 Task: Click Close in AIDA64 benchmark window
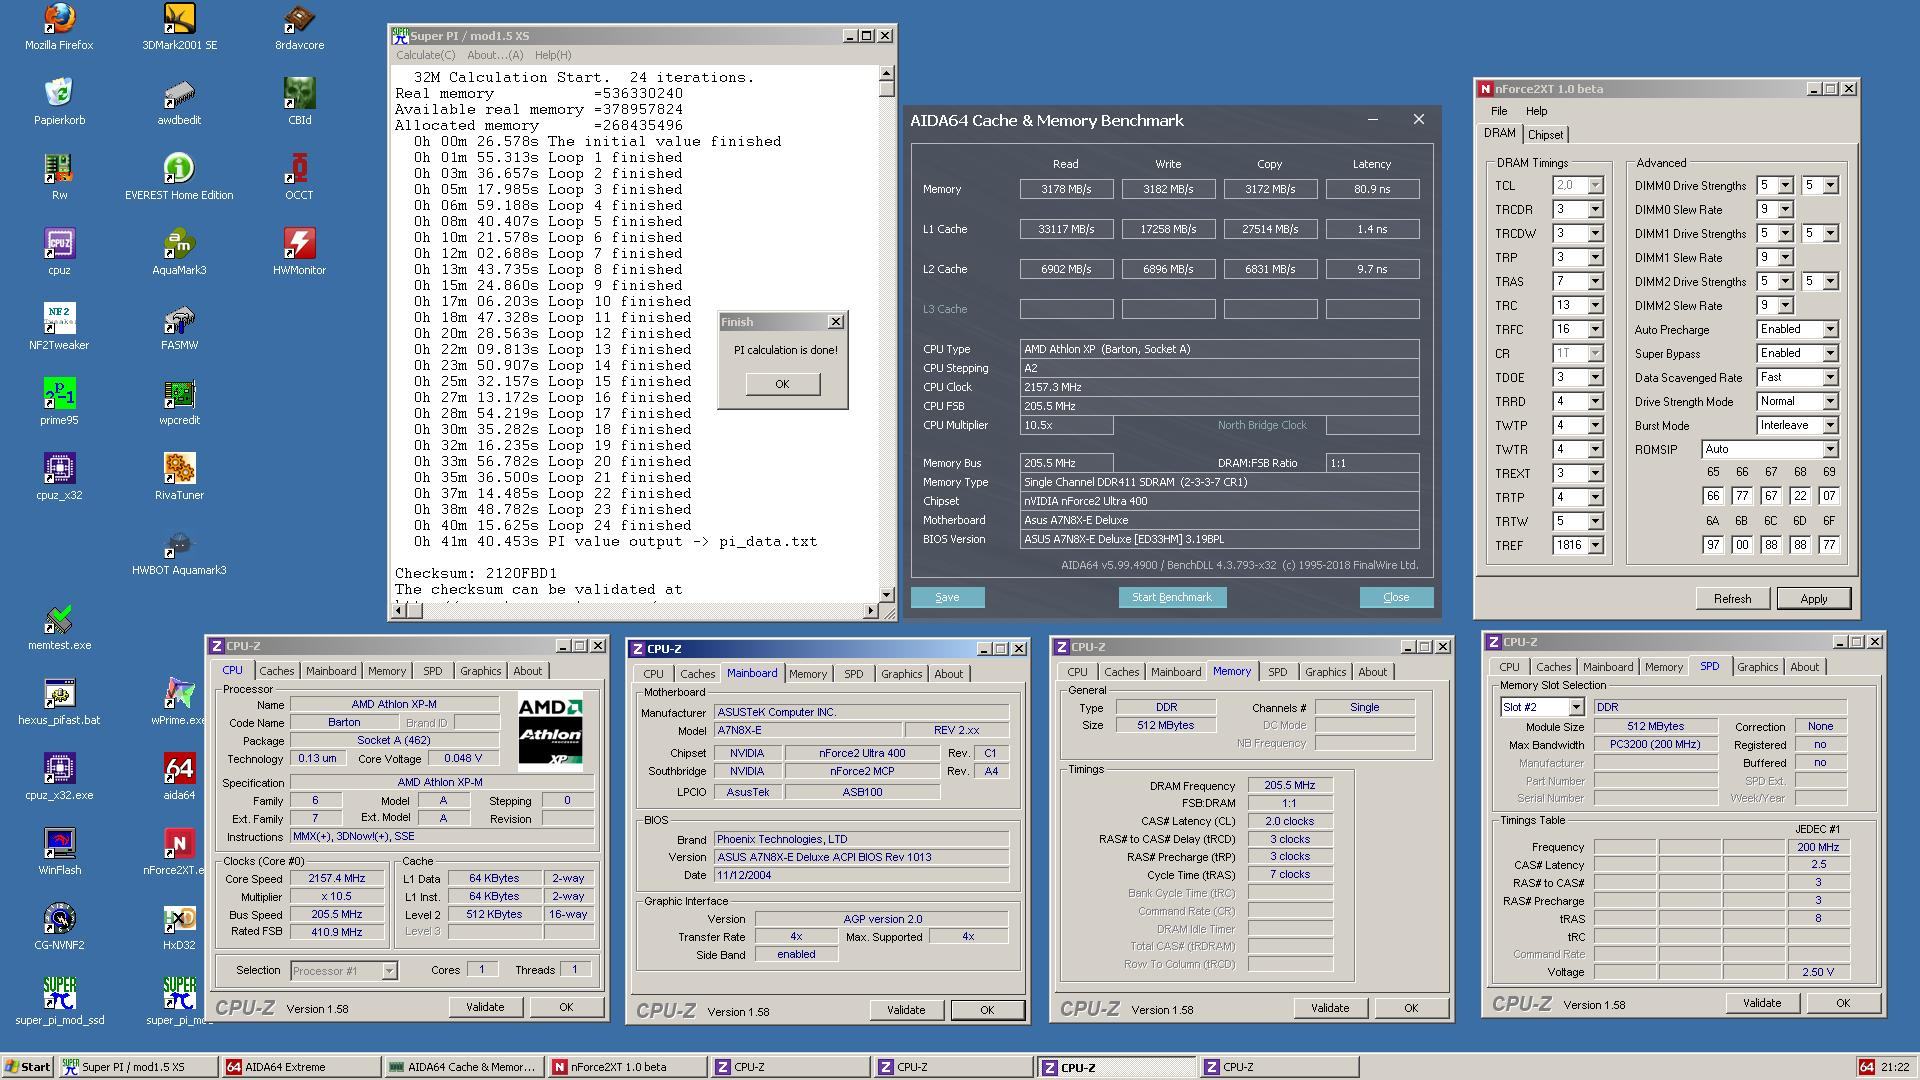tap(1396, 597)
